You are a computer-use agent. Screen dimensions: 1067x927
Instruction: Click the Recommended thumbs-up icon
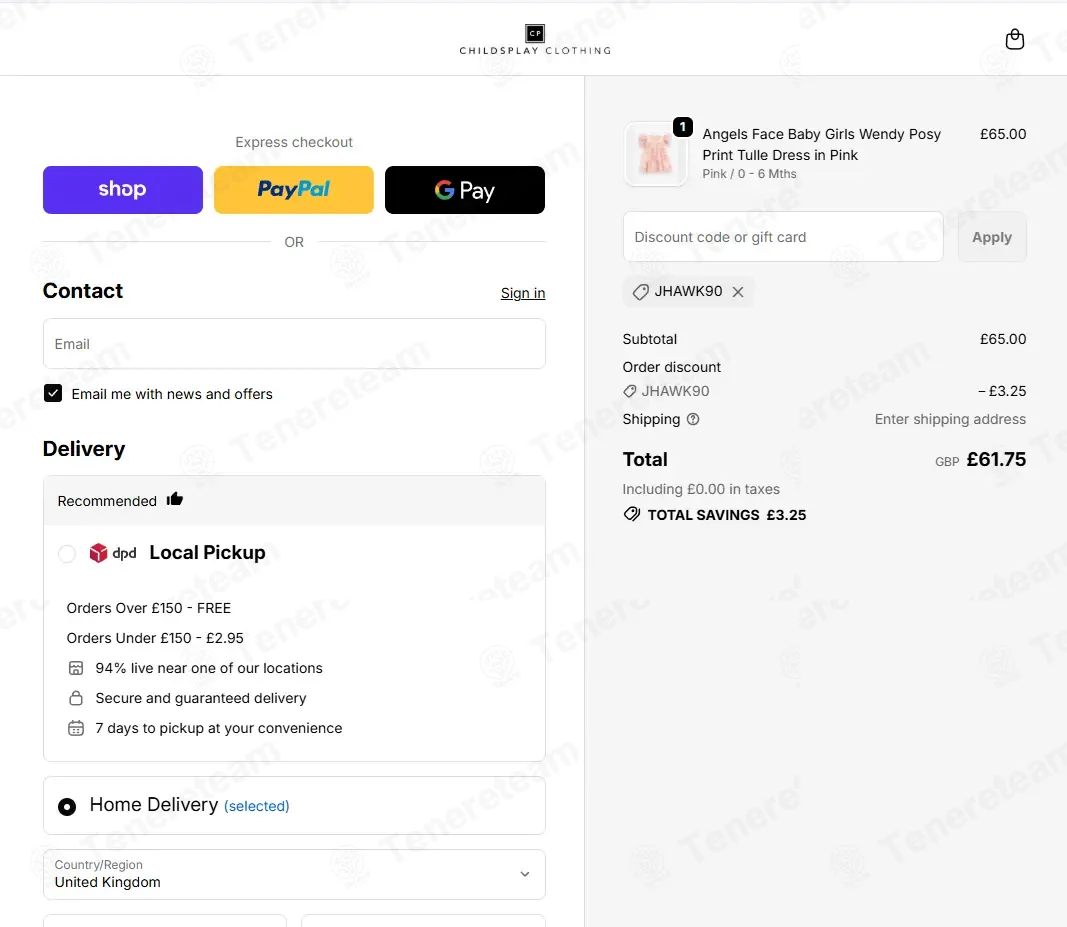(175, 499)
